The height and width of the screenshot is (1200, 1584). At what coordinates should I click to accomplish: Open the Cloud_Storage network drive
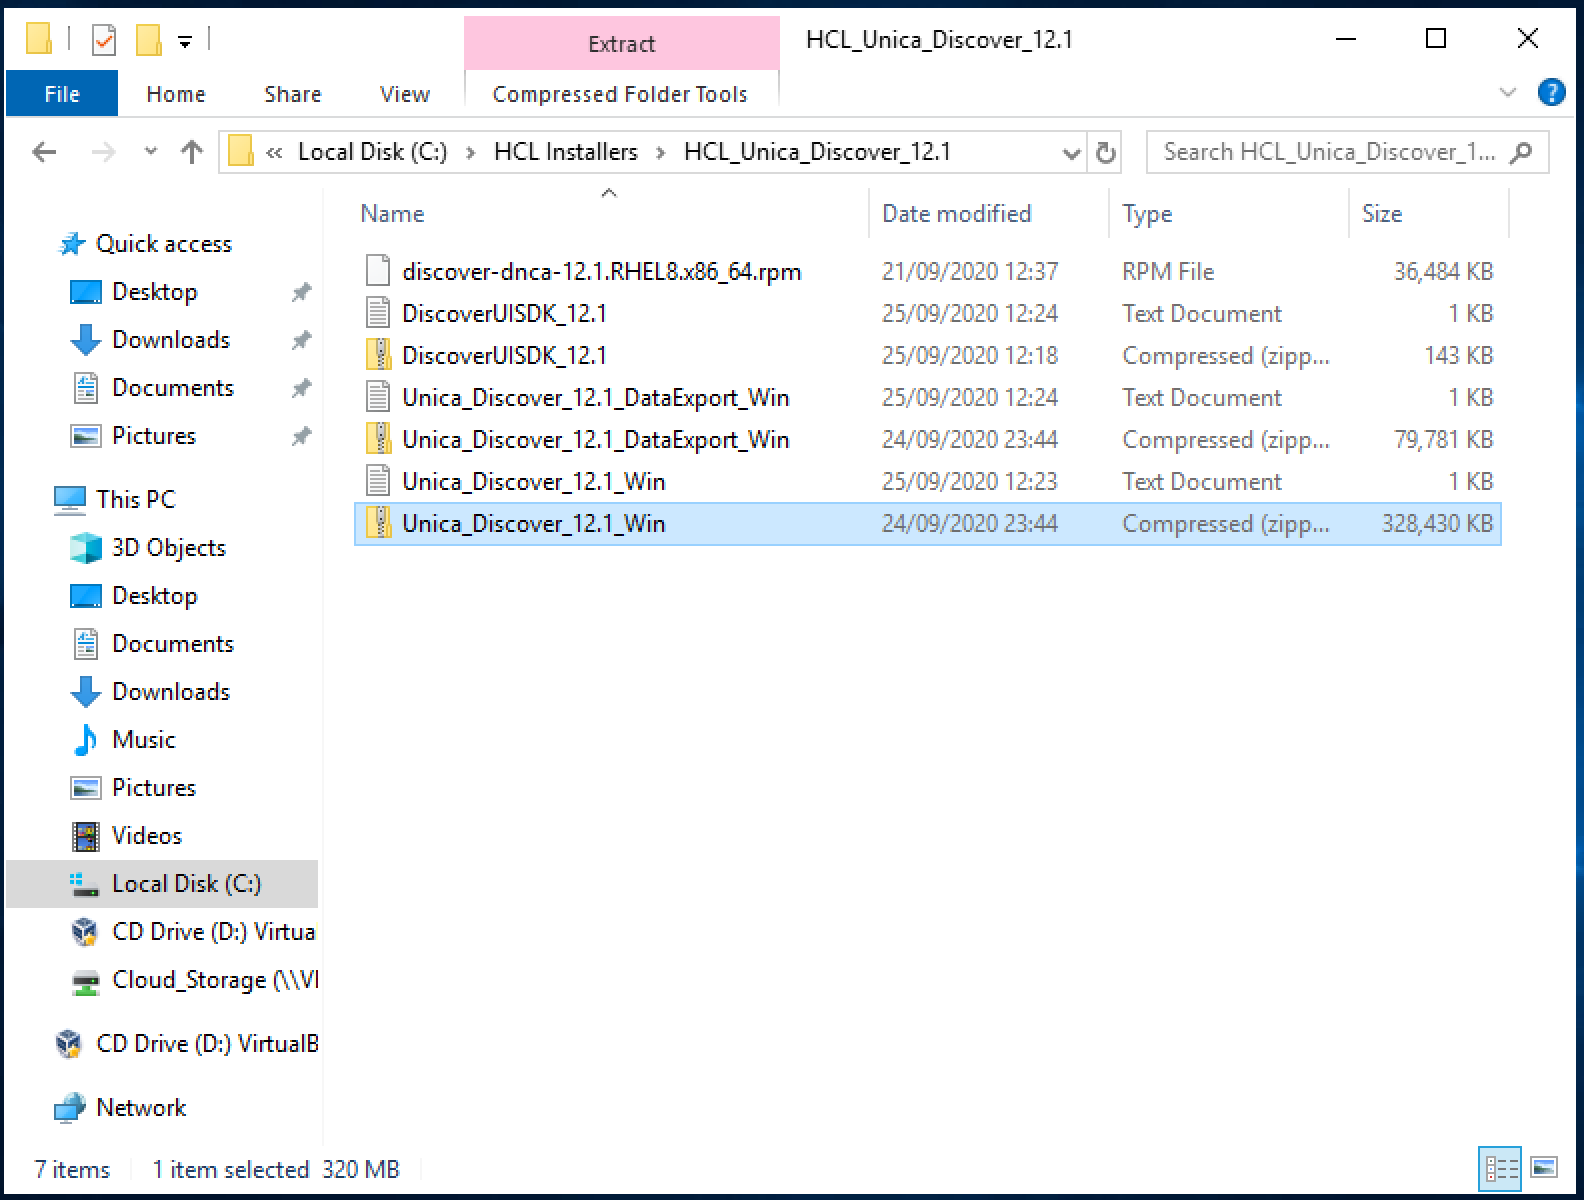[215, 980]
